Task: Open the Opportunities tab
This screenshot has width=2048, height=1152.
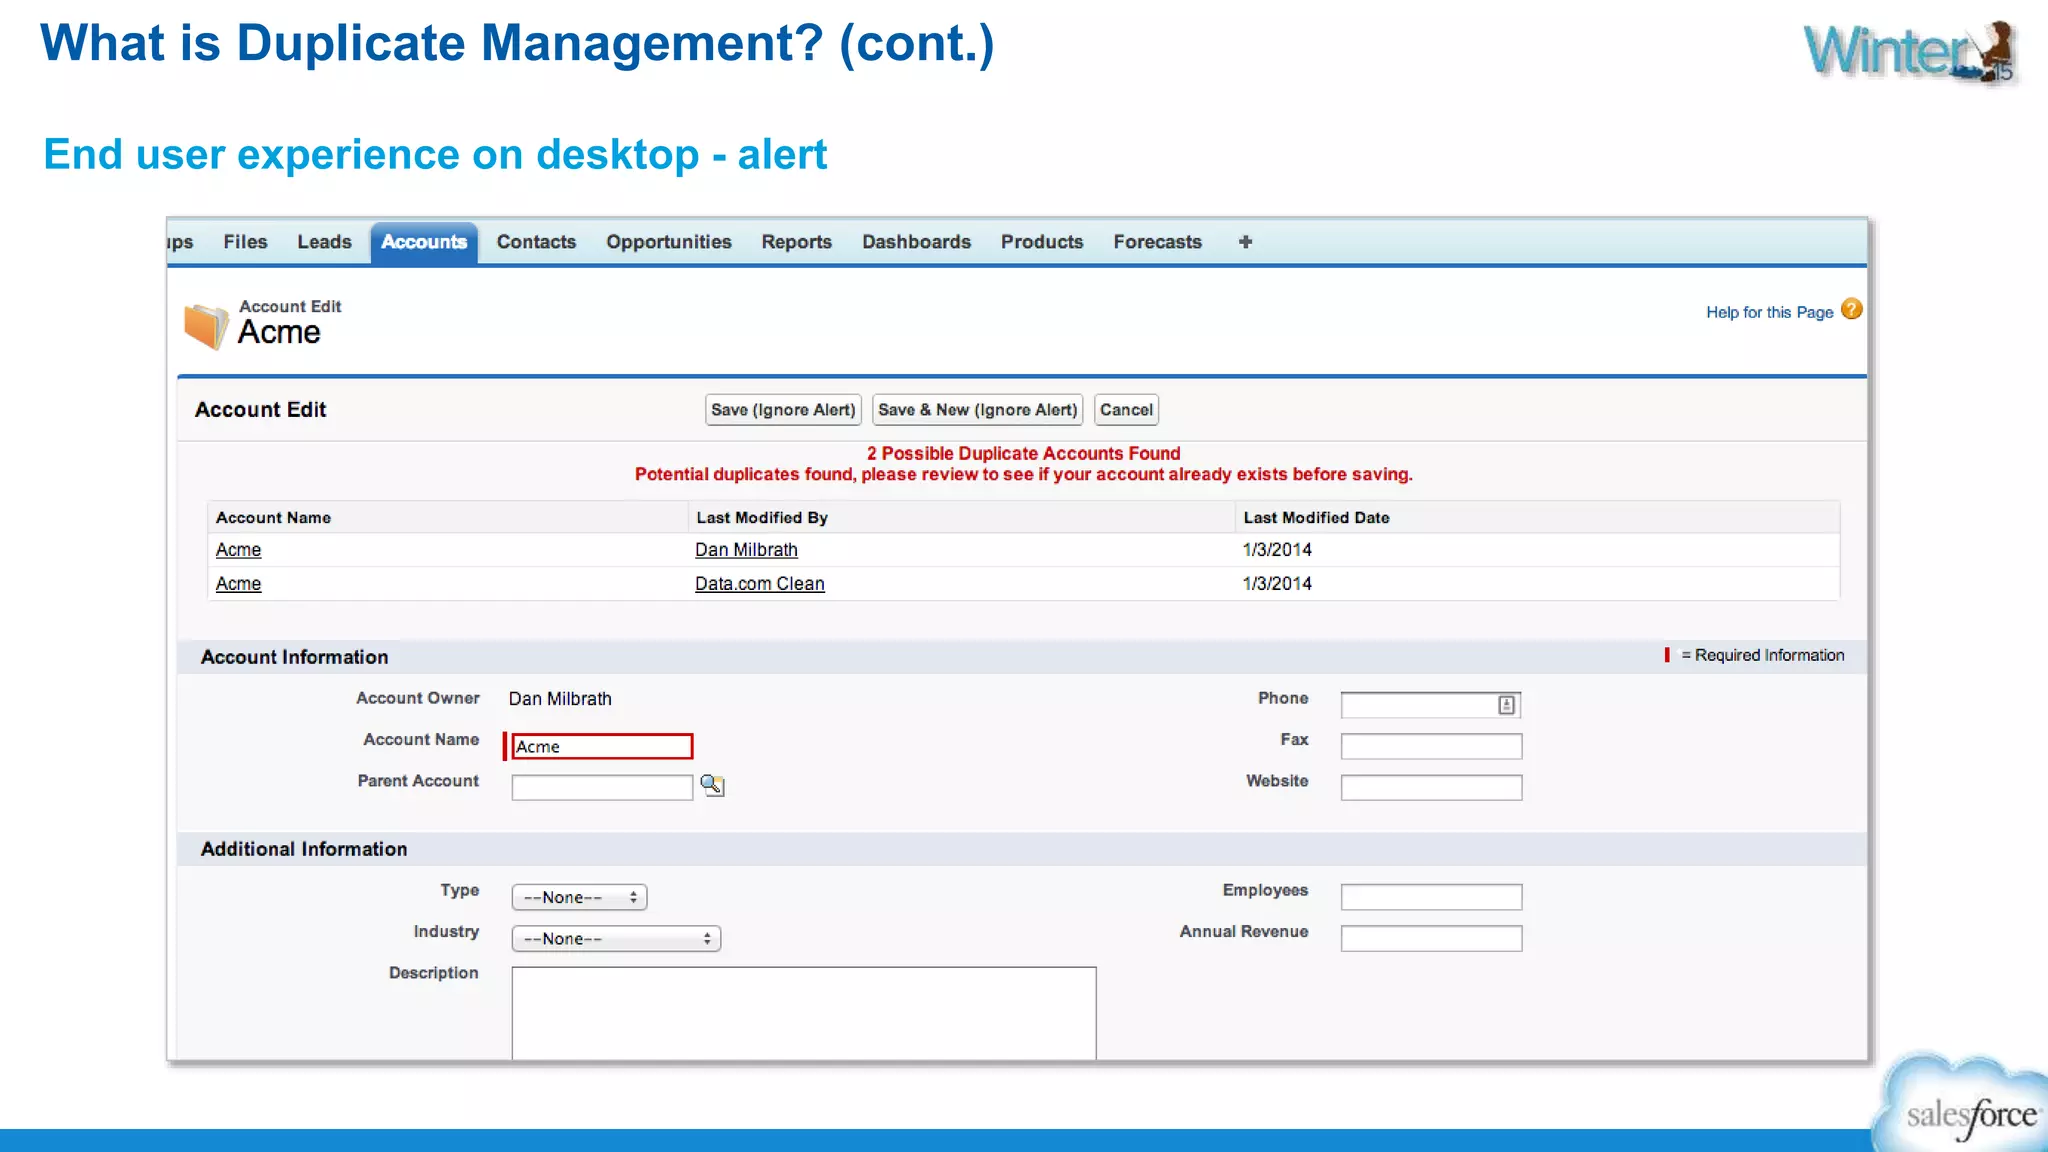Action: [668, 242]
